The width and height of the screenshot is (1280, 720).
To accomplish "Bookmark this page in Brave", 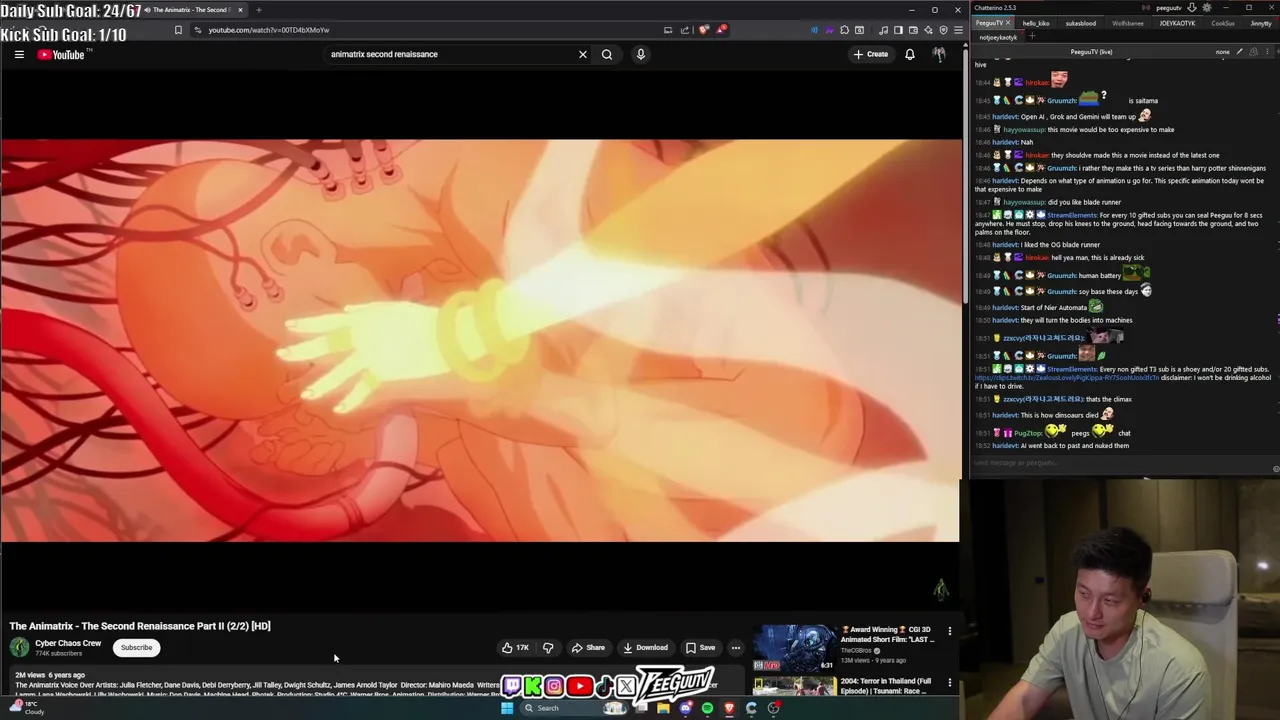I will point(178,30).
